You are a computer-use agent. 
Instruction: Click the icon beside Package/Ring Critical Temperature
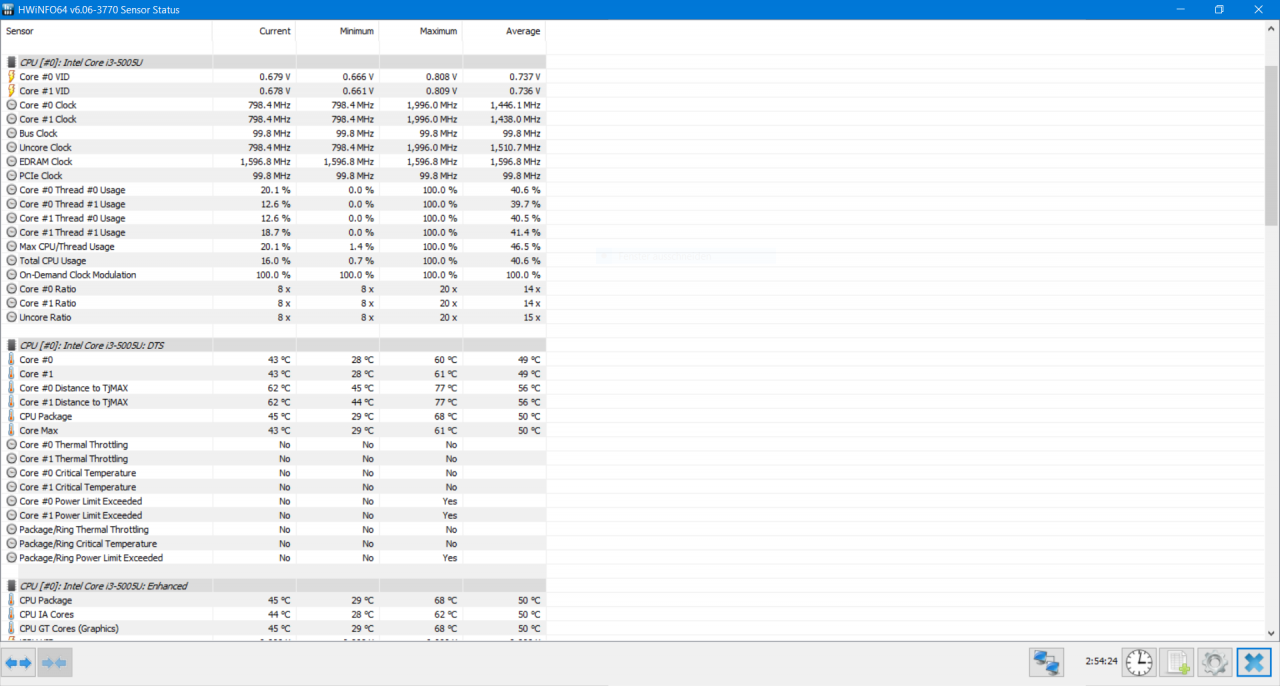[12, 543]
